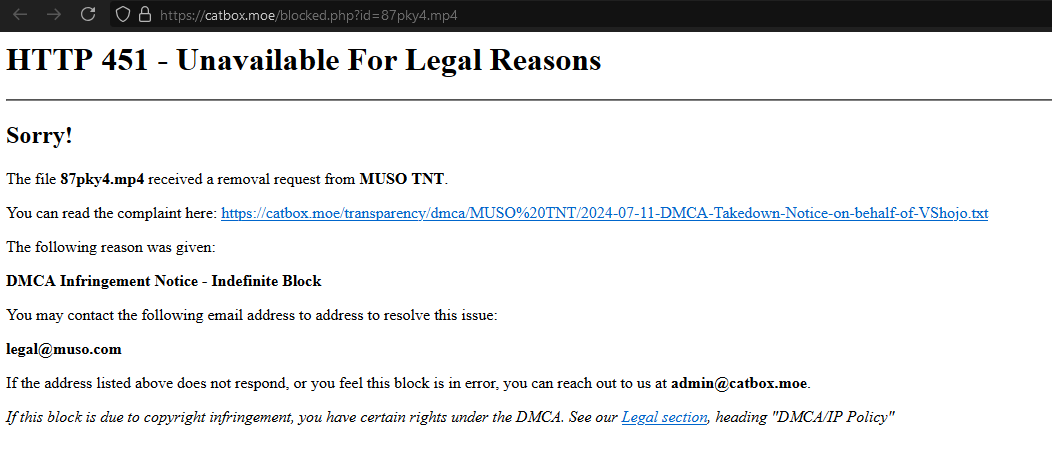View site security via the padlock icon
Screen dimensions: 1052x449
pyautogui.click(x=144, y=15)
